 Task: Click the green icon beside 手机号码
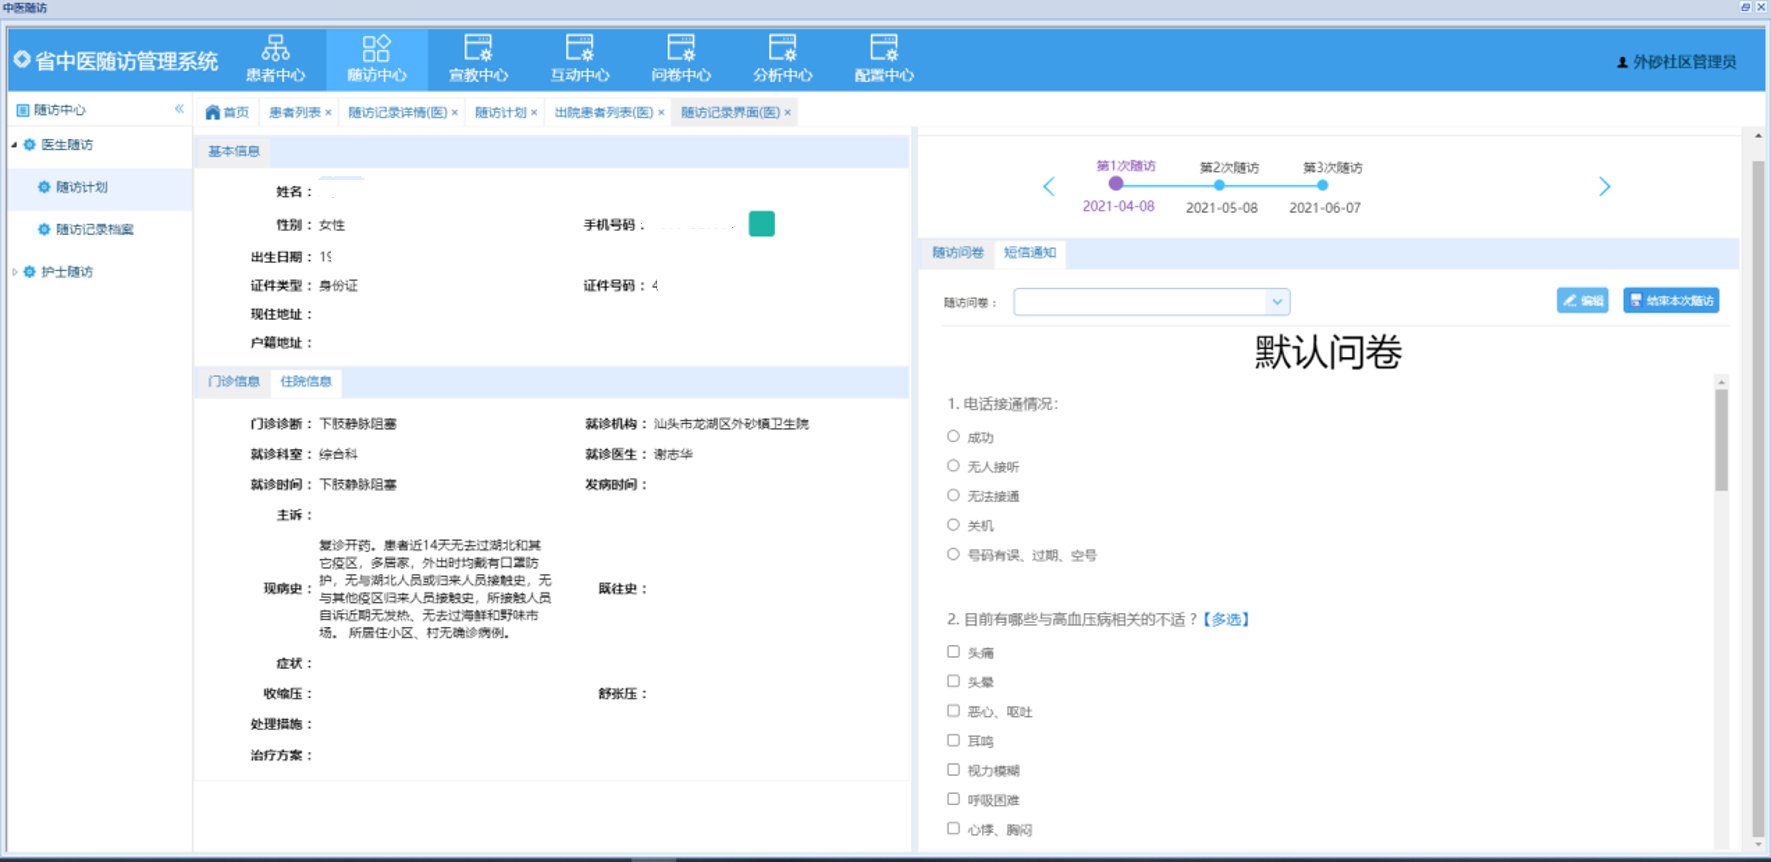click(761, 224)
